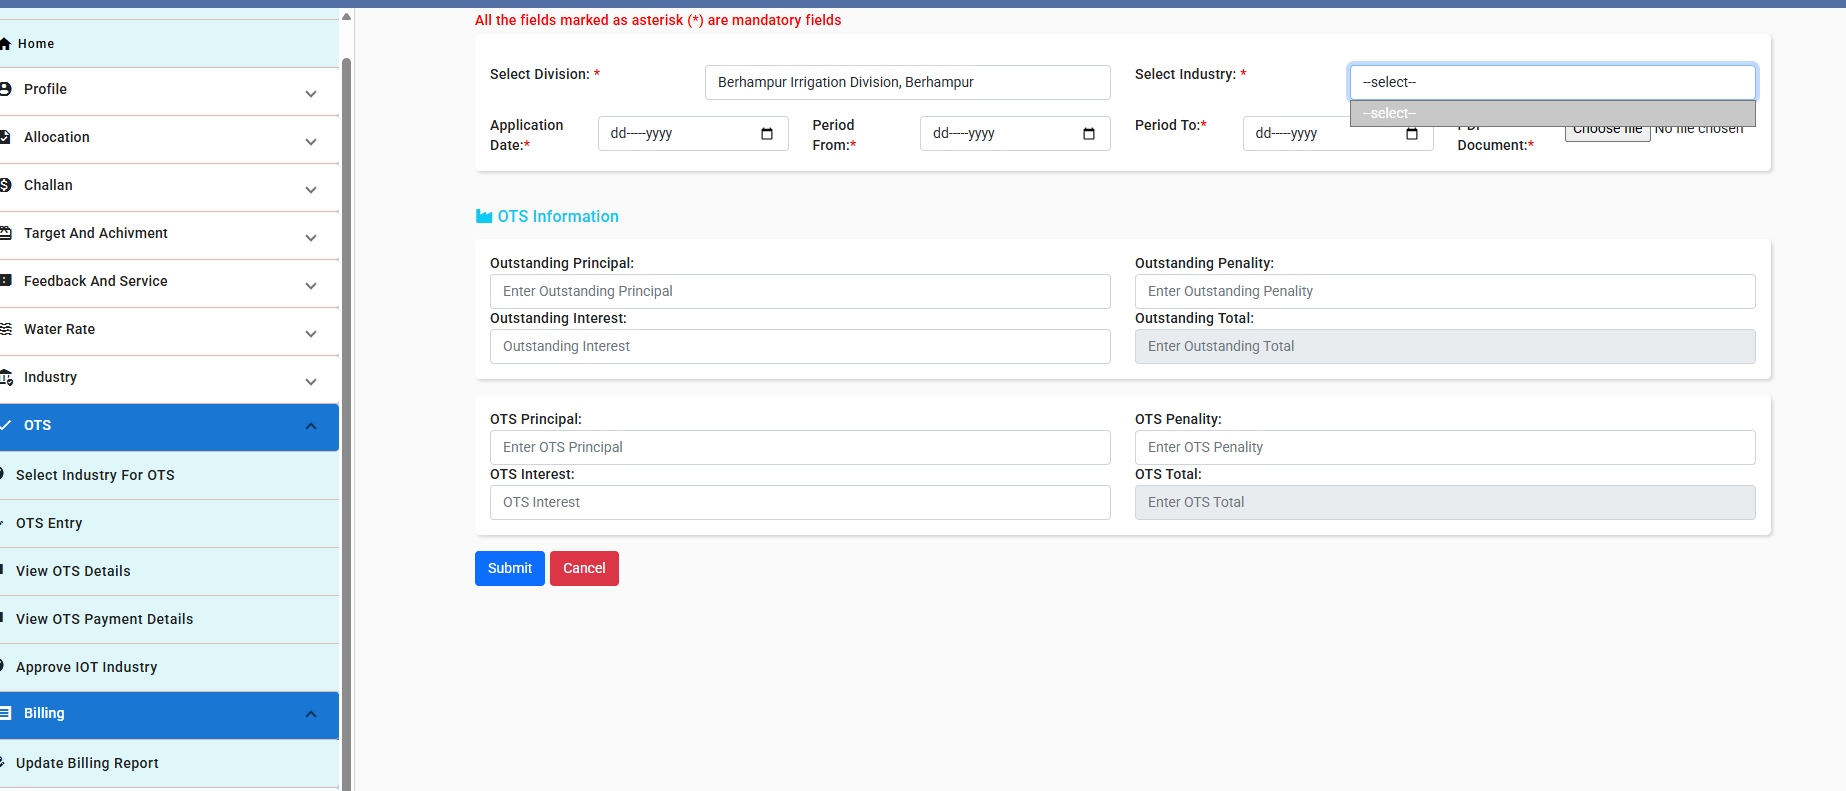
Task: Click the Outstanding Total field
Action: point(1445,346)
